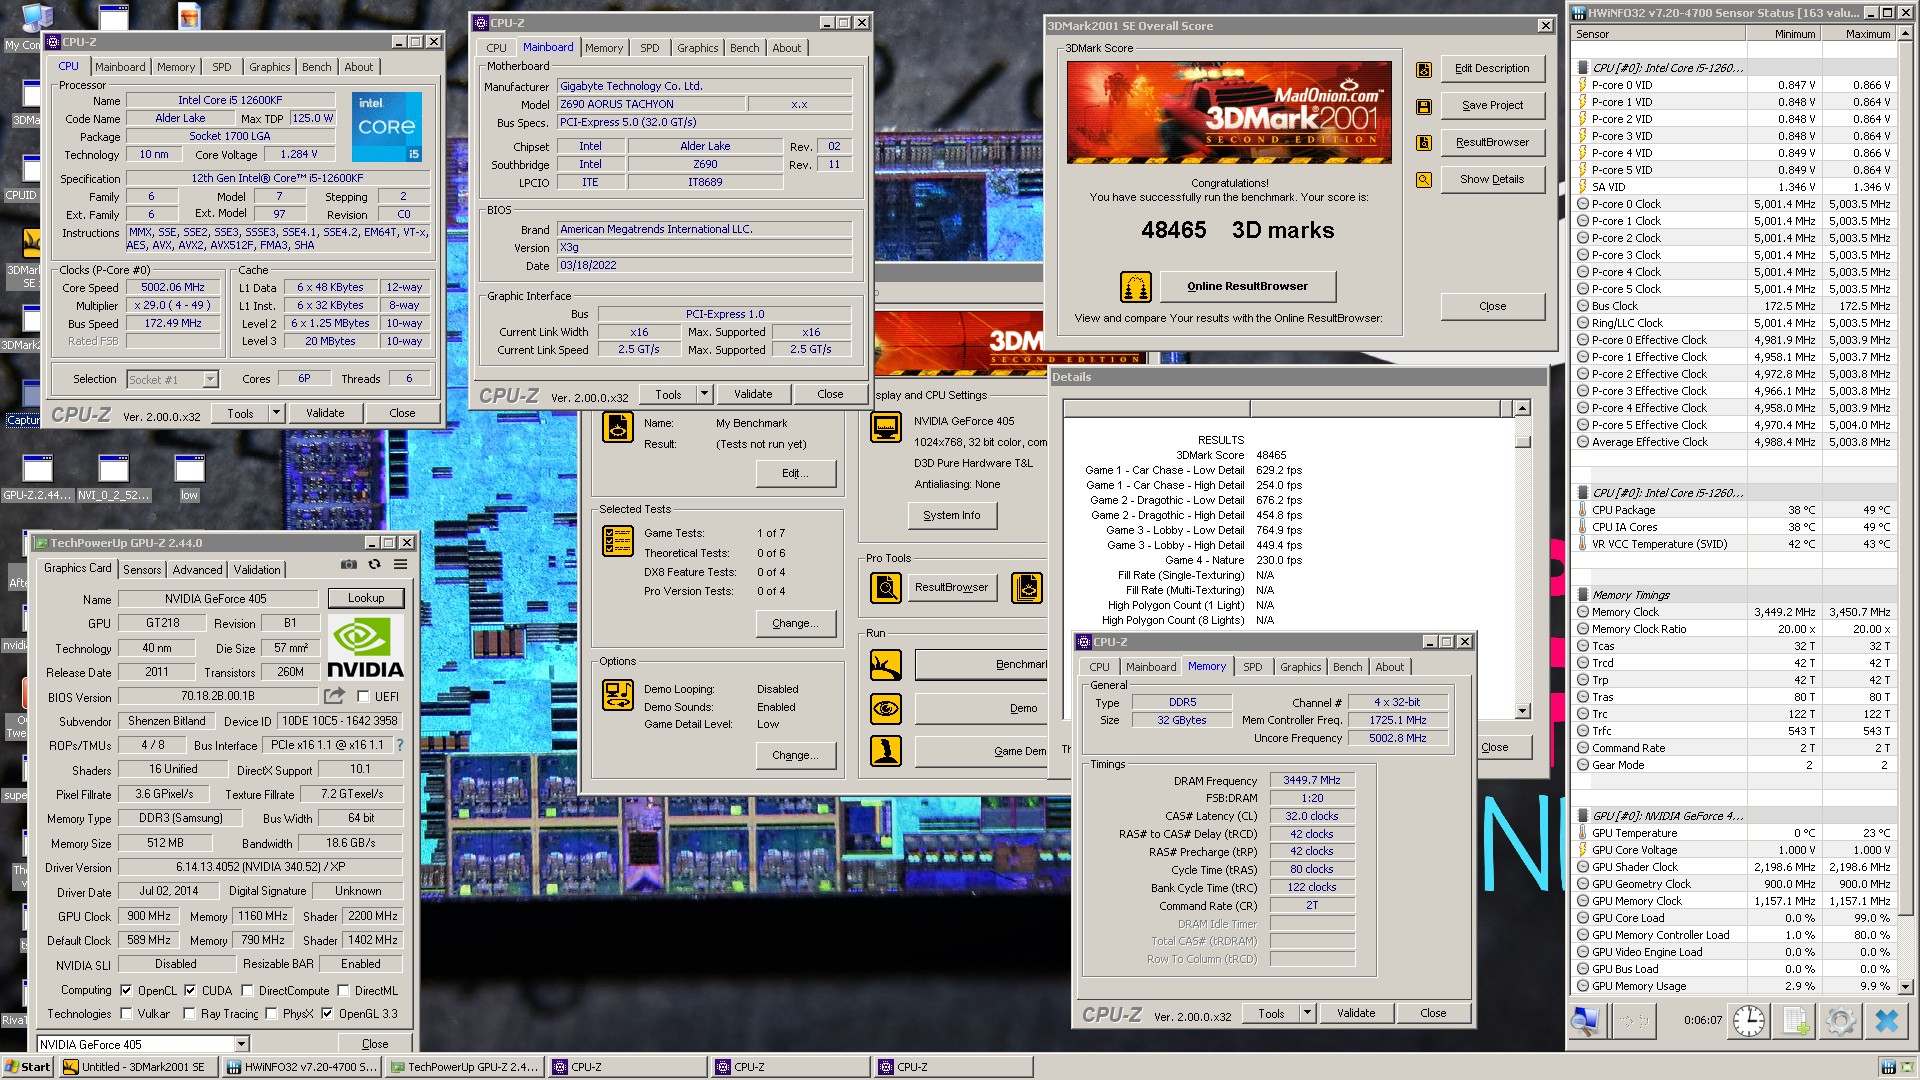Toggle the UEFI checkbox in GPU-Z
Viewport: 1920px width, 1080px height.
(363, 697)
